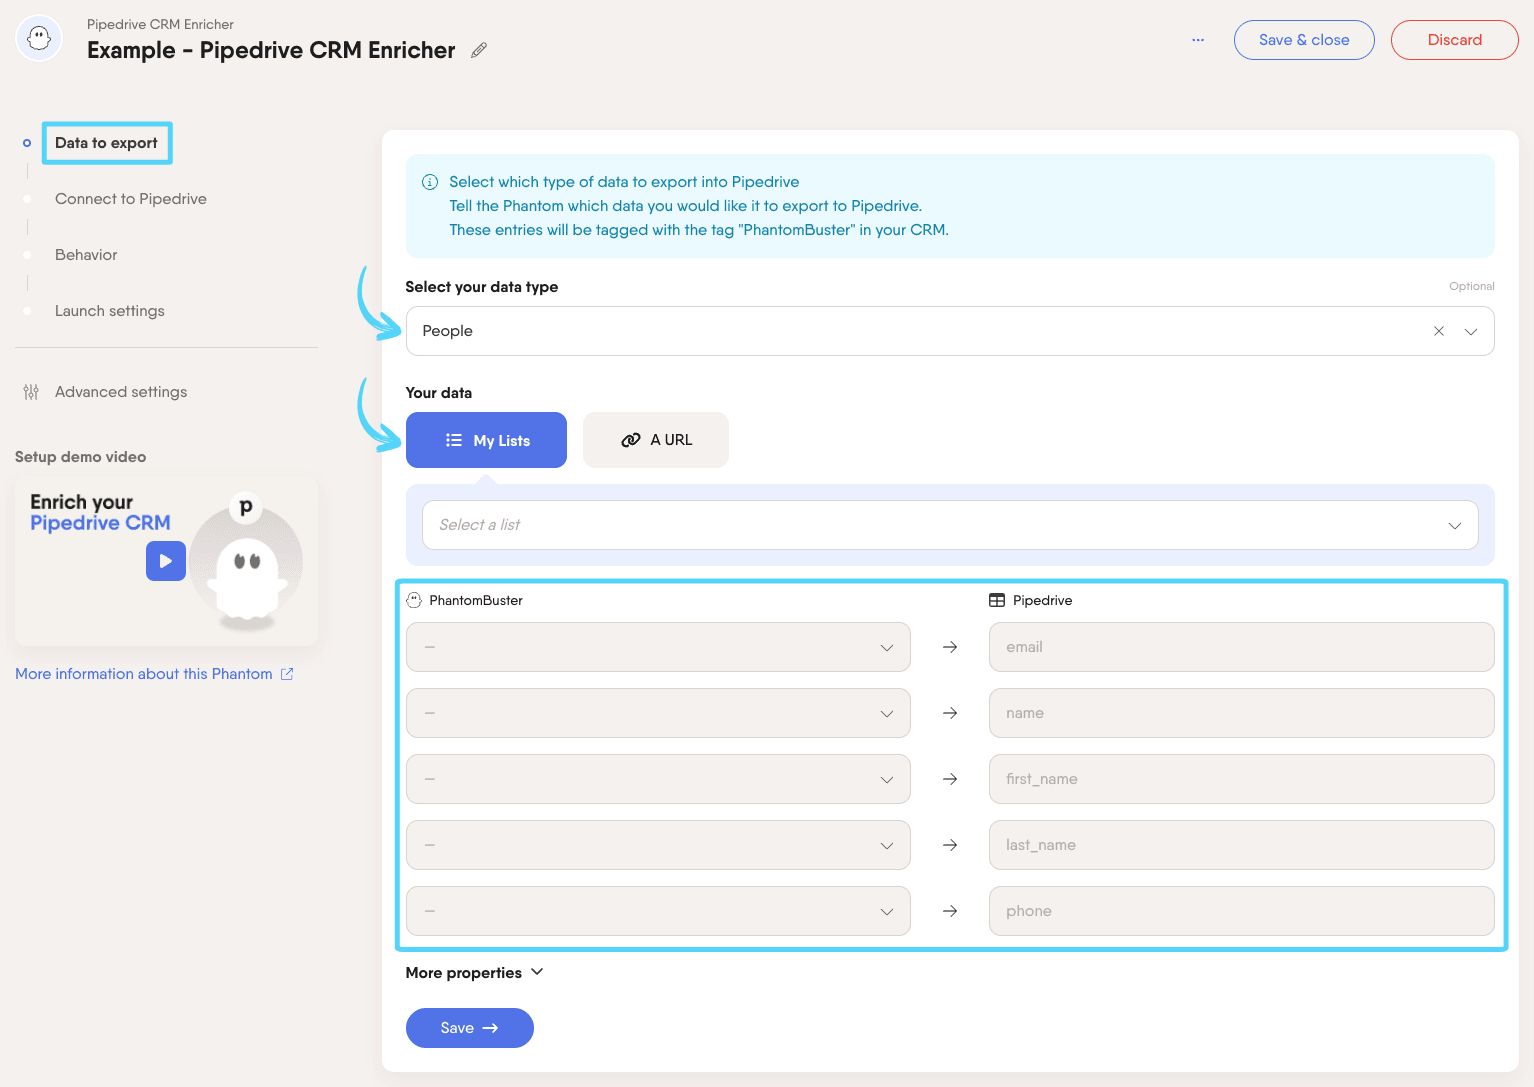Click Save & close button
This screenshot has height=1087, width=1534.
pyautogui.click(x=1304, y=40)
